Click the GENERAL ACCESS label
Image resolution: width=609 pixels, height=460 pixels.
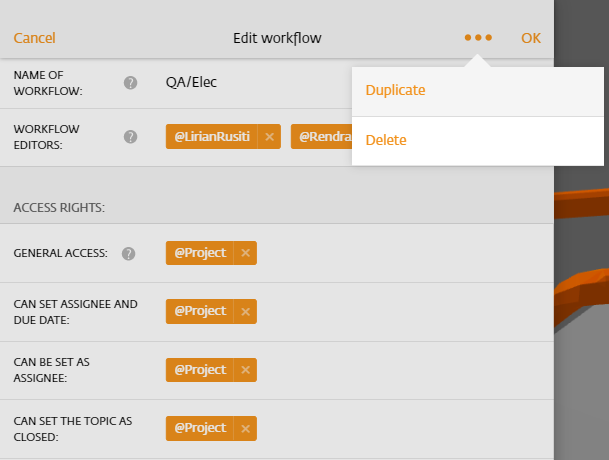pyautogui.click(x=61, y=253)
